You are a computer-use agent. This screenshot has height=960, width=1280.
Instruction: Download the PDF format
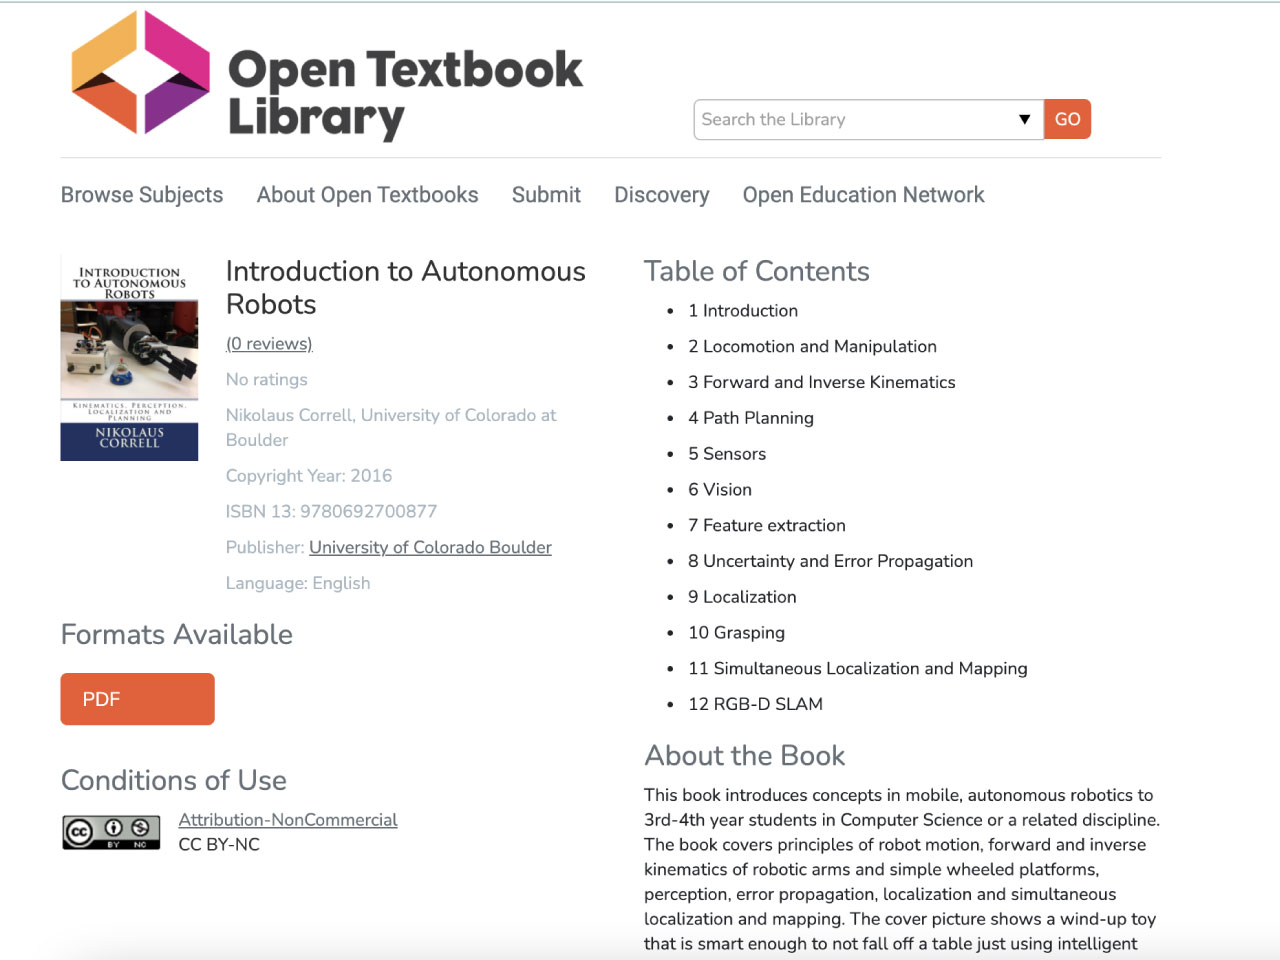(x=138, y=699)
